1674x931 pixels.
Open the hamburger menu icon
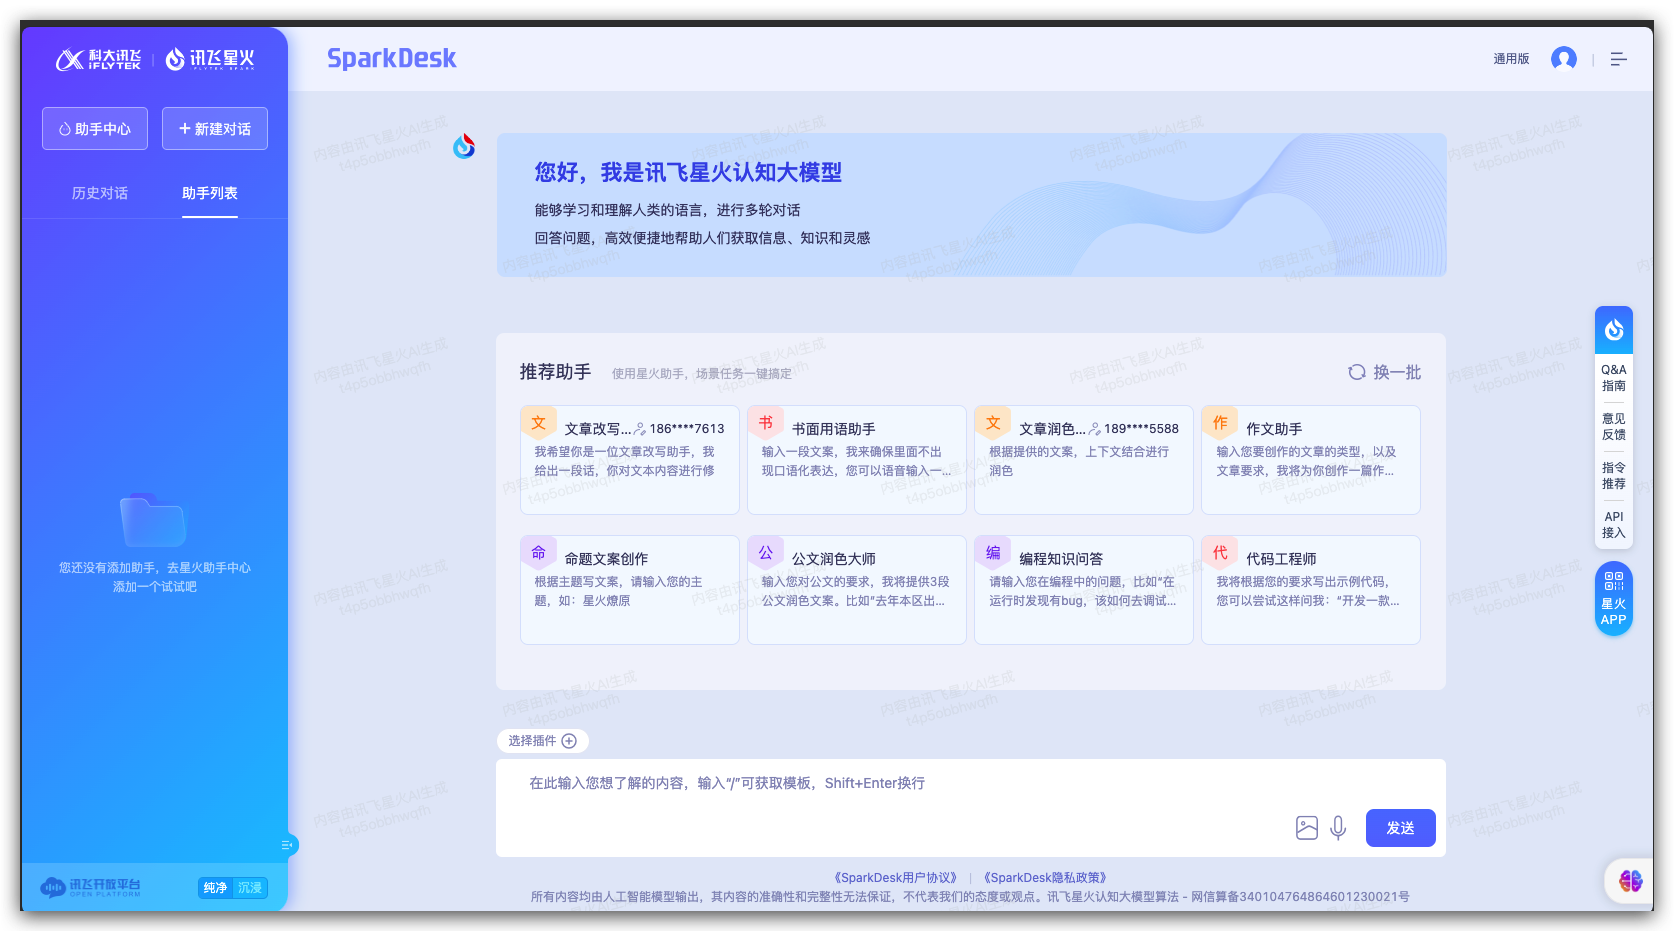pos(1619,60)
